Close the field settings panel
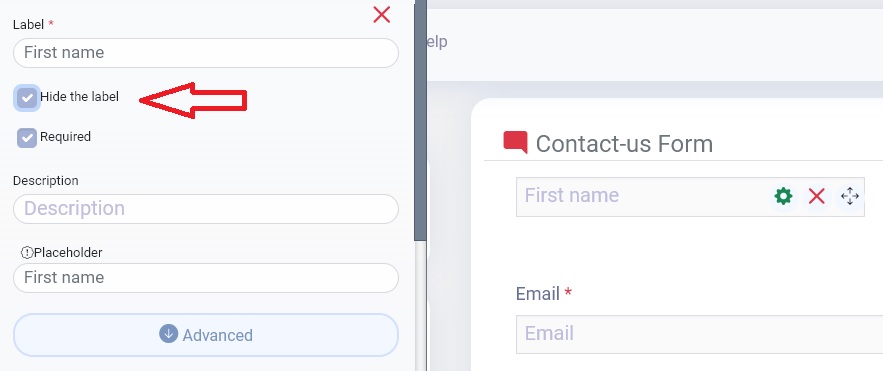The width and height of the screenshot is (883, 371). pyautogui.click(x=382, y=15)
